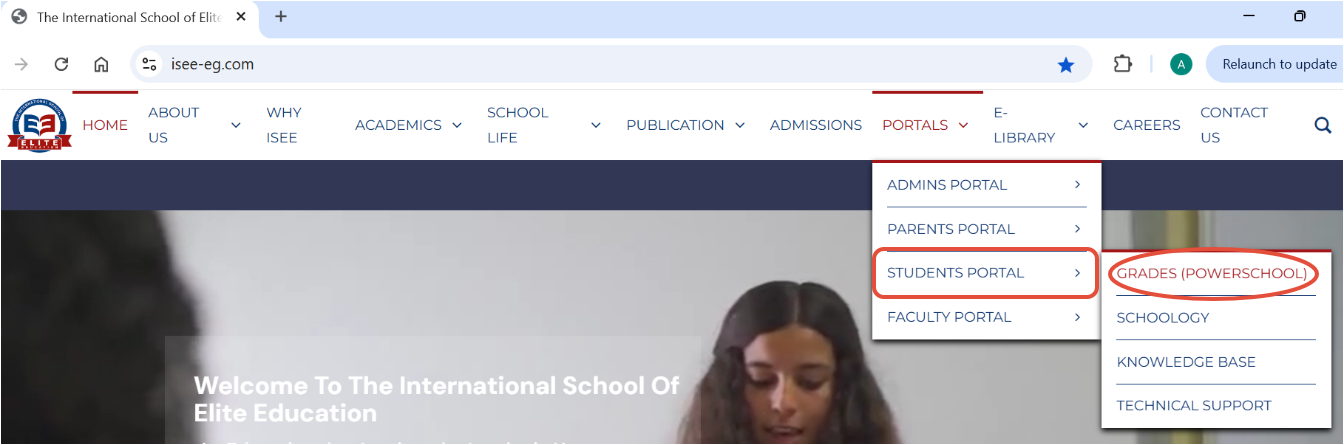The height and width of the screenshot is (445, 1344).
Task: Click the hero video of the student
Action: 672,327
